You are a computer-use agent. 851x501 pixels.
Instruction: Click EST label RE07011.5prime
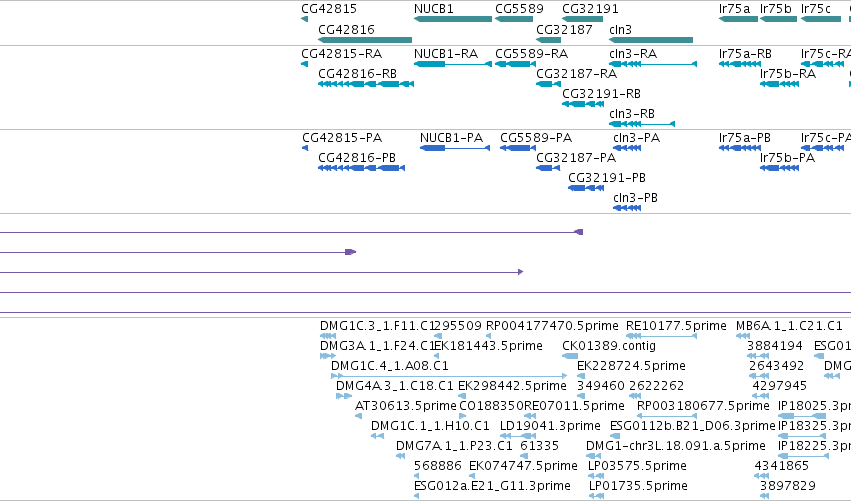574,406
